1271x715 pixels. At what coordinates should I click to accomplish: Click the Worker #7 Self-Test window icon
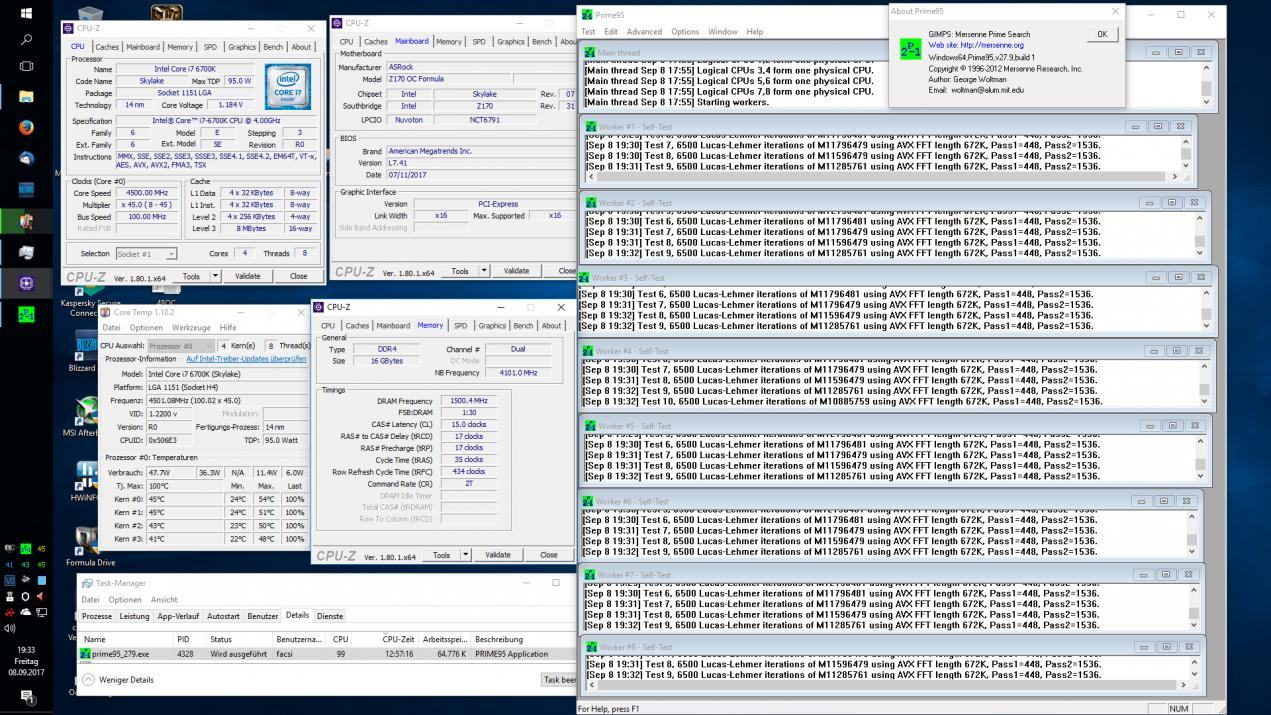click(590, 575)
